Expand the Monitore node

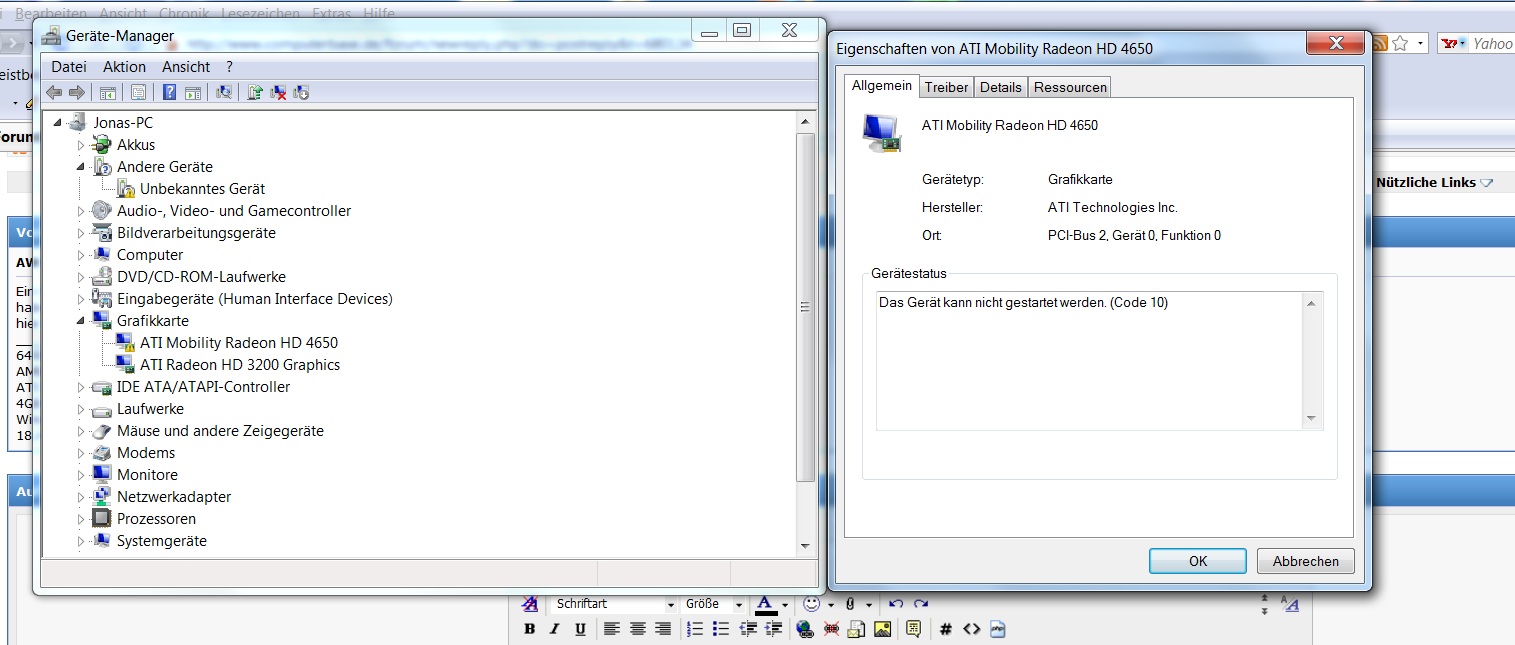(x=82, y=475)
